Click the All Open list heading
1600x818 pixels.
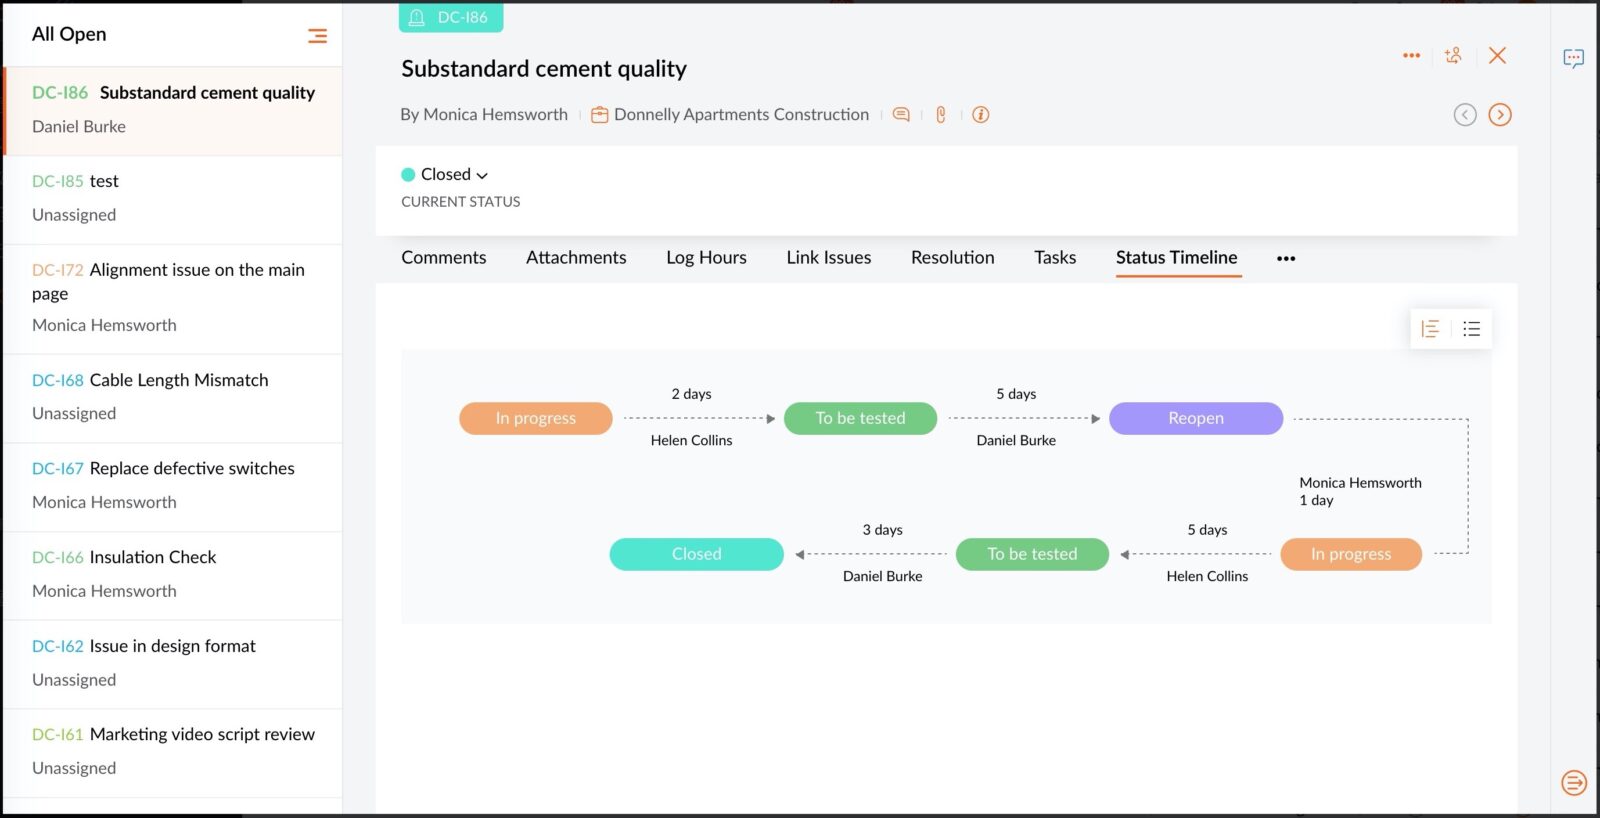click(x=69, y=34)
